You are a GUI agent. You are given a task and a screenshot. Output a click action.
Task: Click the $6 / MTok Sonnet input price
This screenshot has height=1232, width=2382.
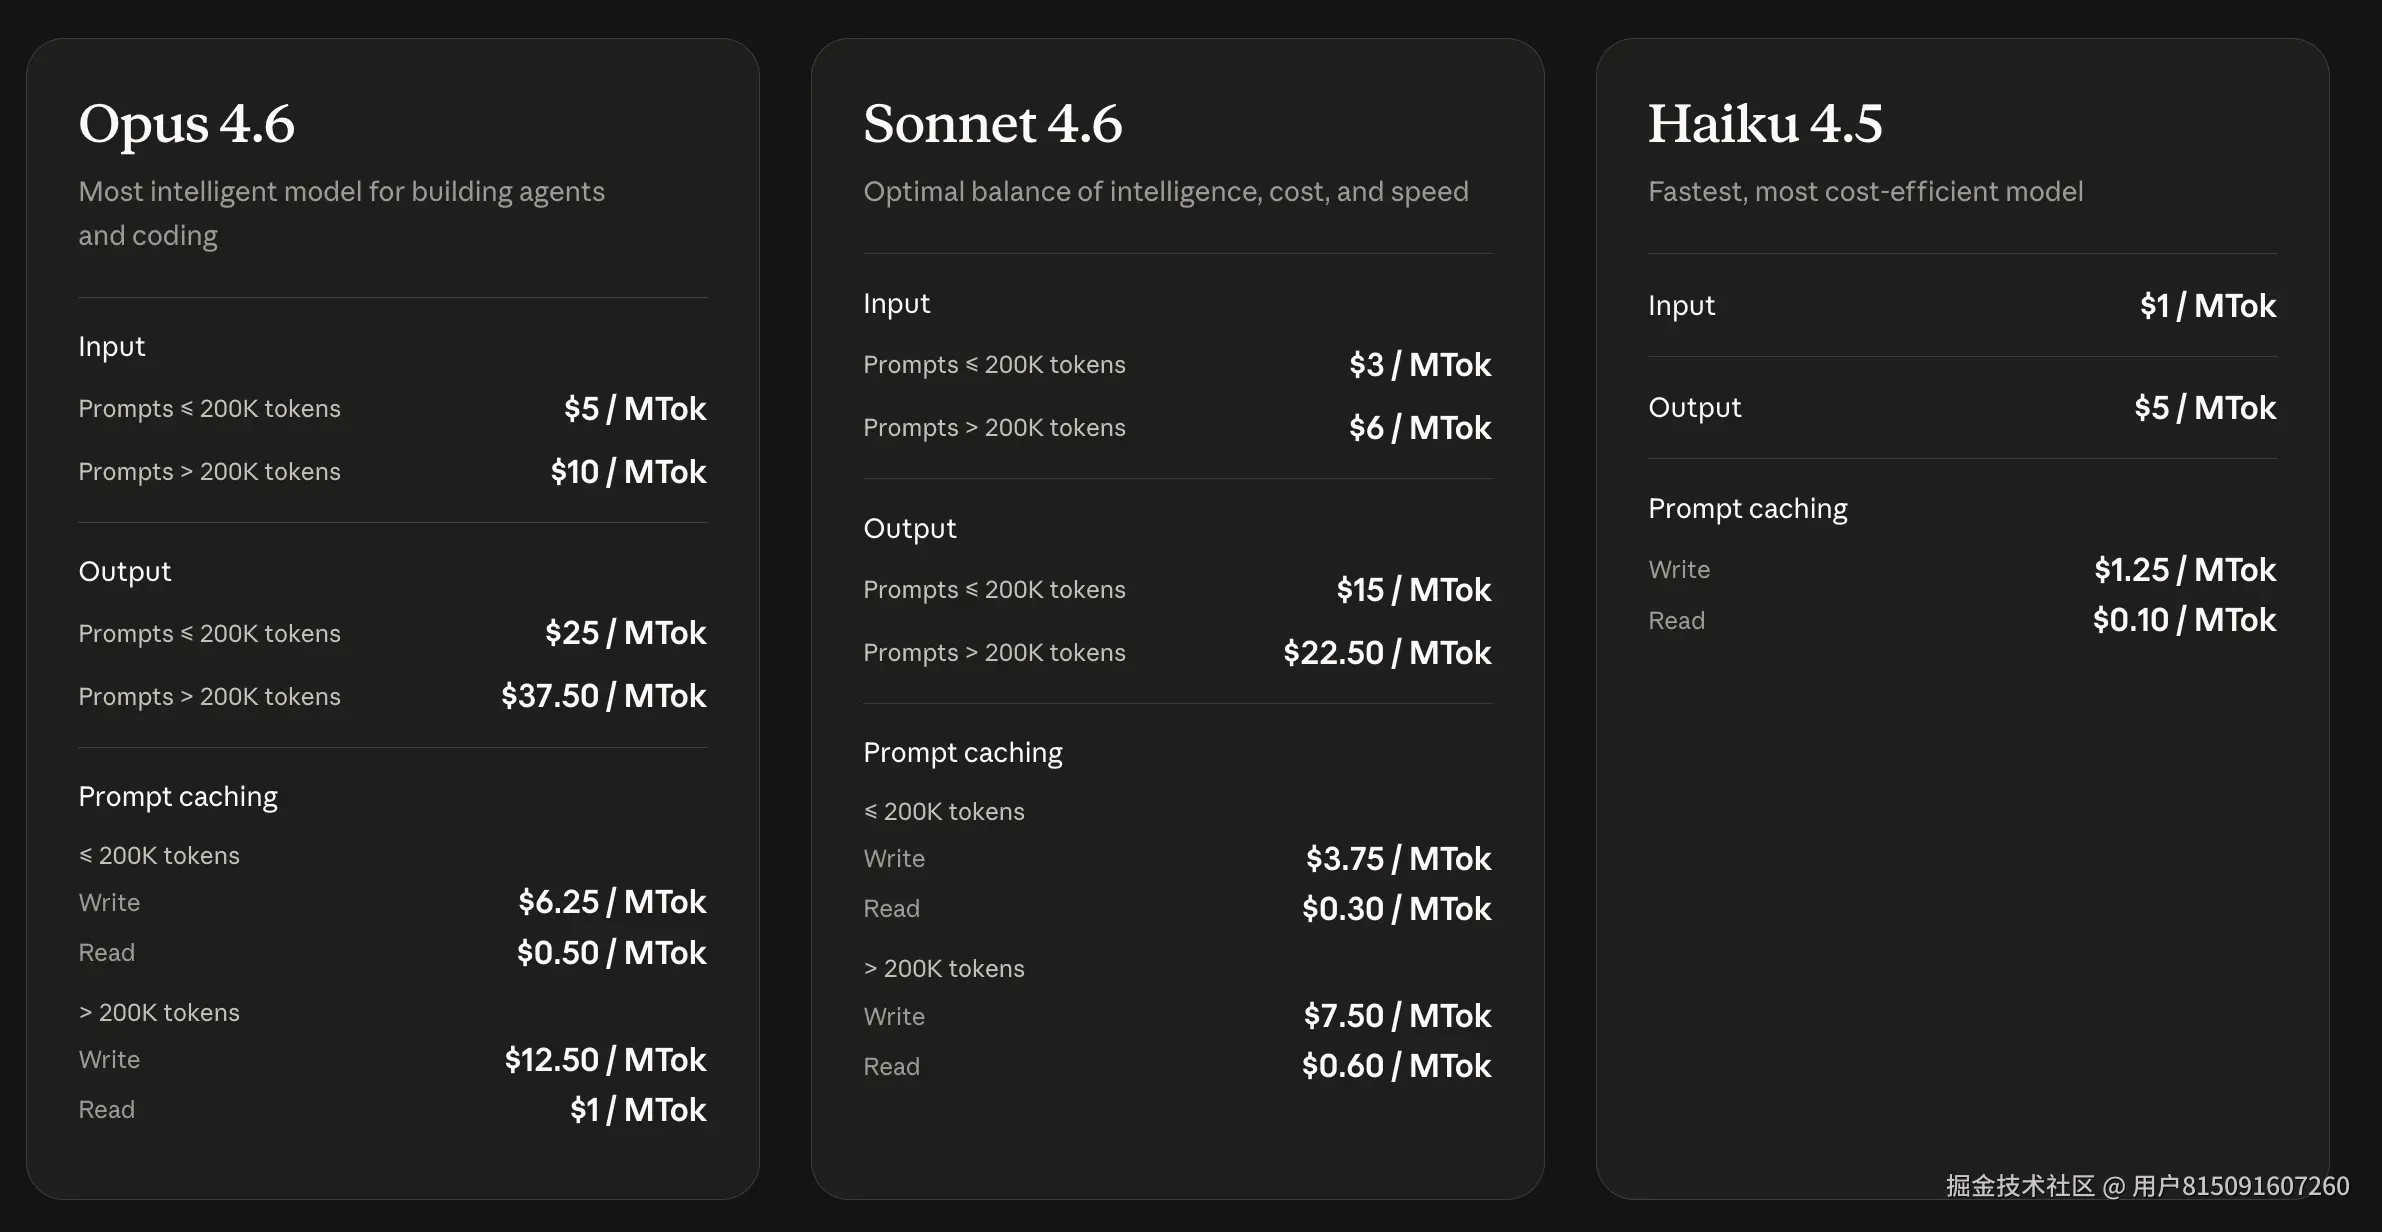[x=1419, y=428]
